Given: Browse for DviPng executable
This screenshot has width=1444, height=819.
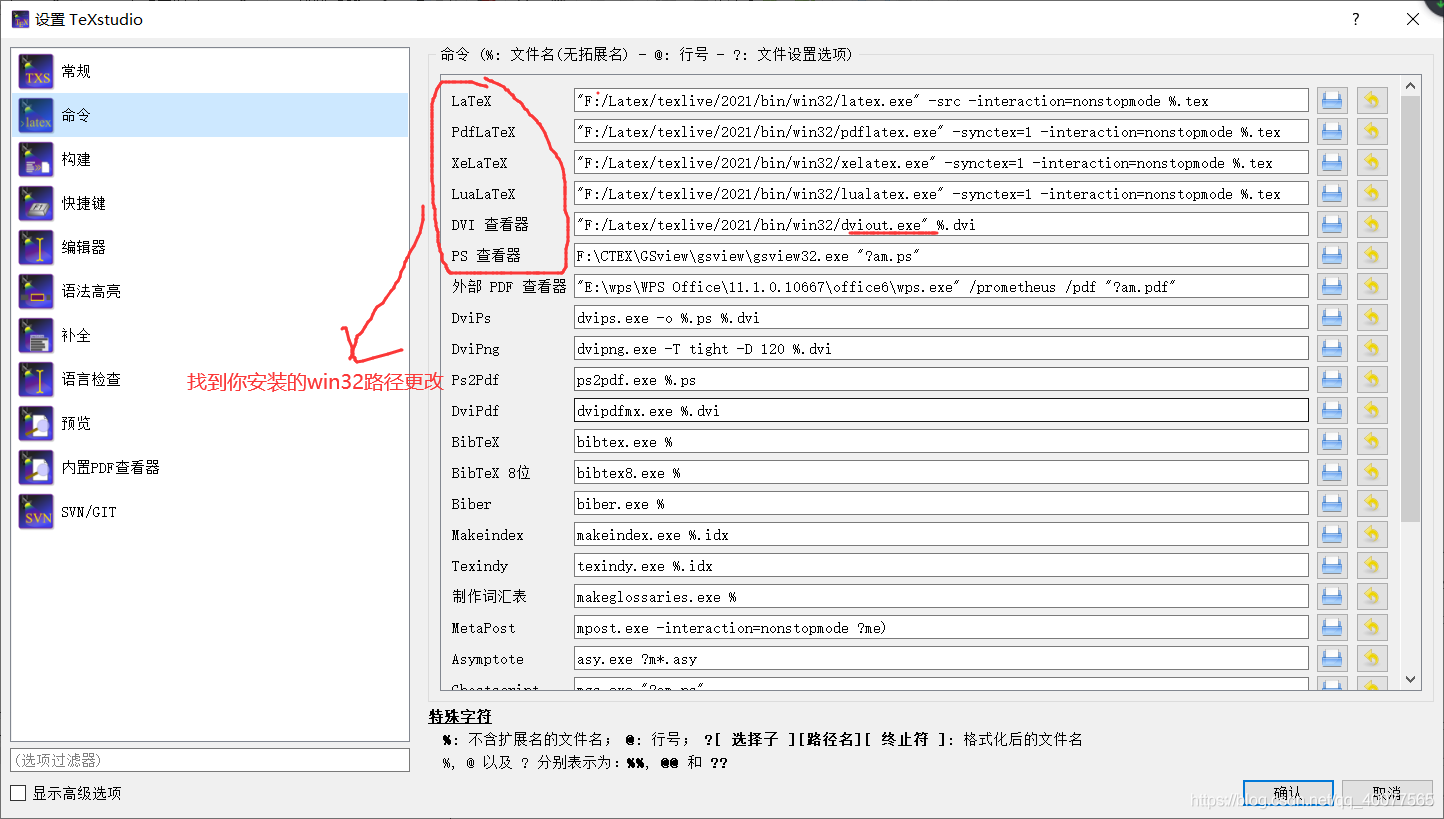Looking at the screenshot, I should click(x=1332, y=348).
